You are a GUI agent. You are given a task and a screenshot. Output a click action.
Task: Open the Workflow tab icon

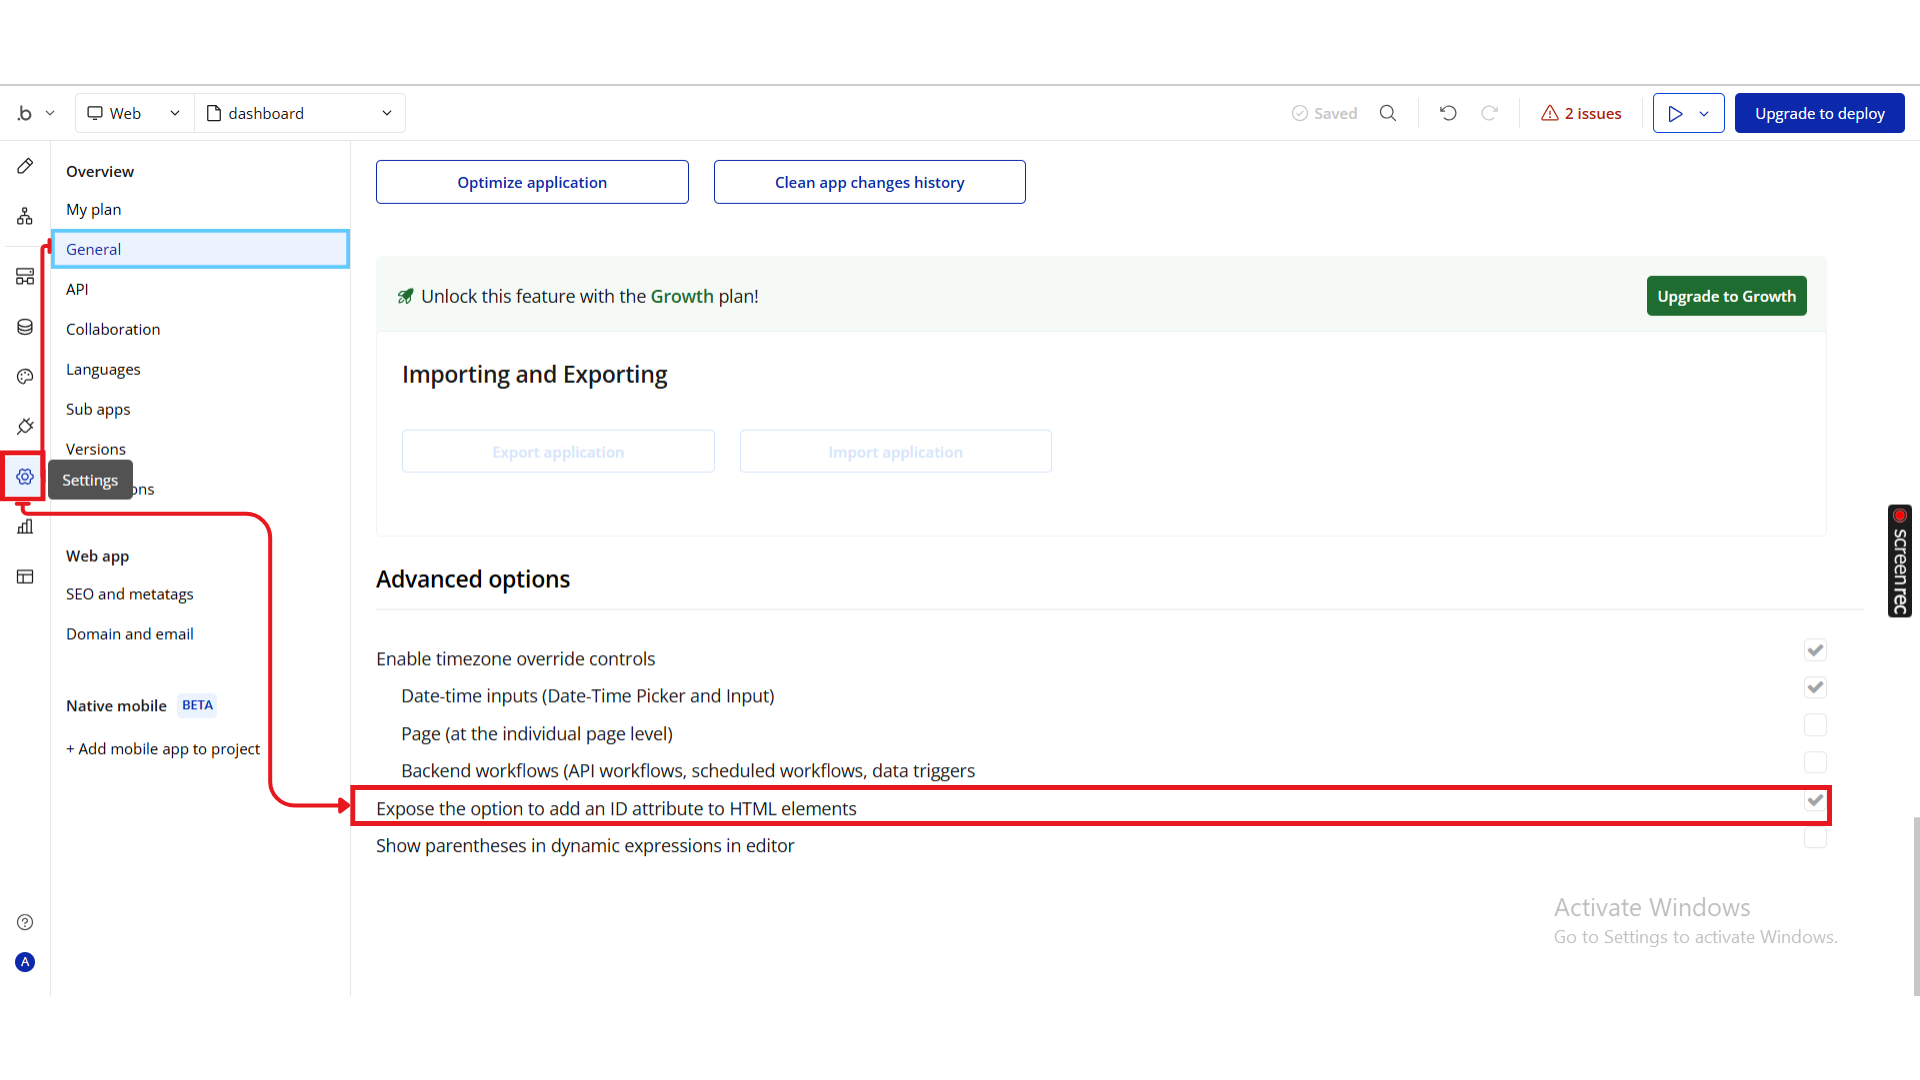coord(25,216)
